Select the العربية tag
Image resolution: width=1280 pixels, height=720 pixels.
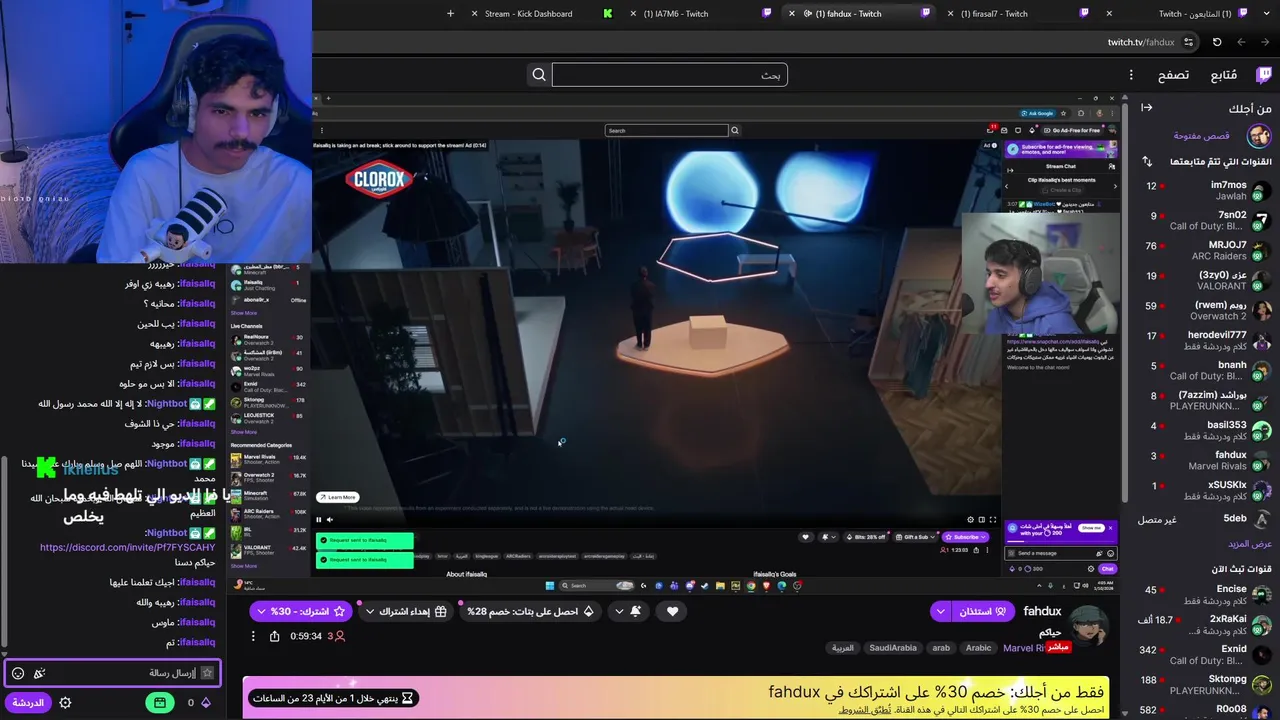point(843,648)
